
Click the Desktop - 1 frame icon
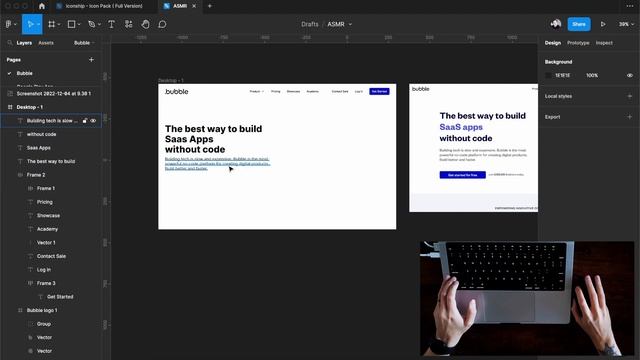coord(10,107)
